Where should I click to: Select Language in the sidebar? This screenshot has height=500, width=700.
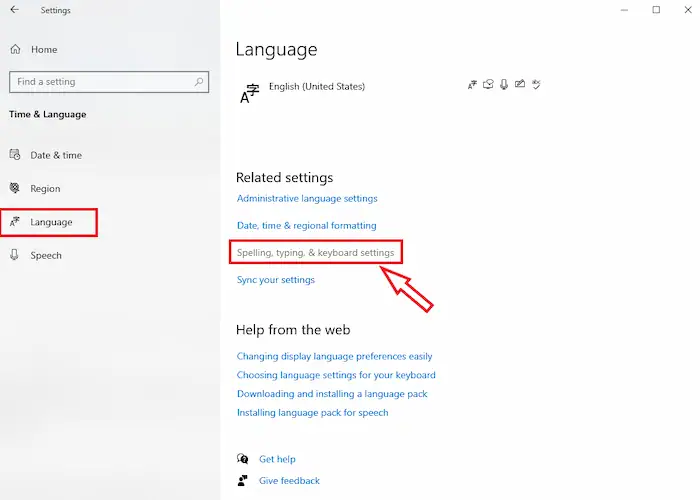tap(50, 222)
